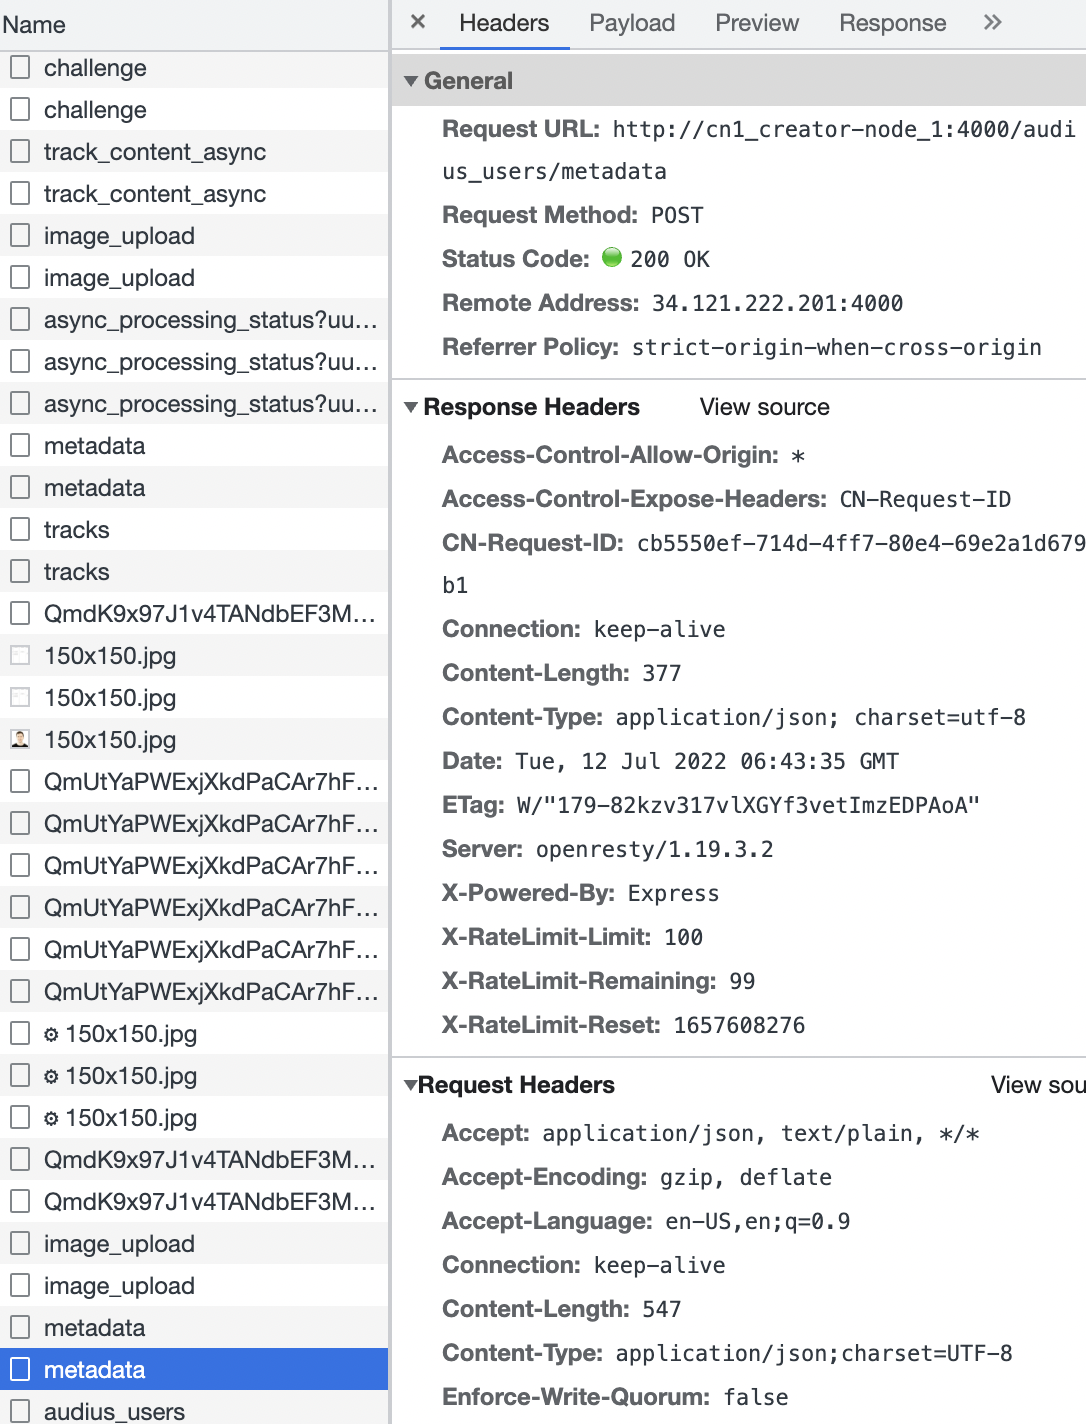This screenshot has width=1086, height=1424.
Task: Click file icon beside first challenge request
Action: [20, 68]
